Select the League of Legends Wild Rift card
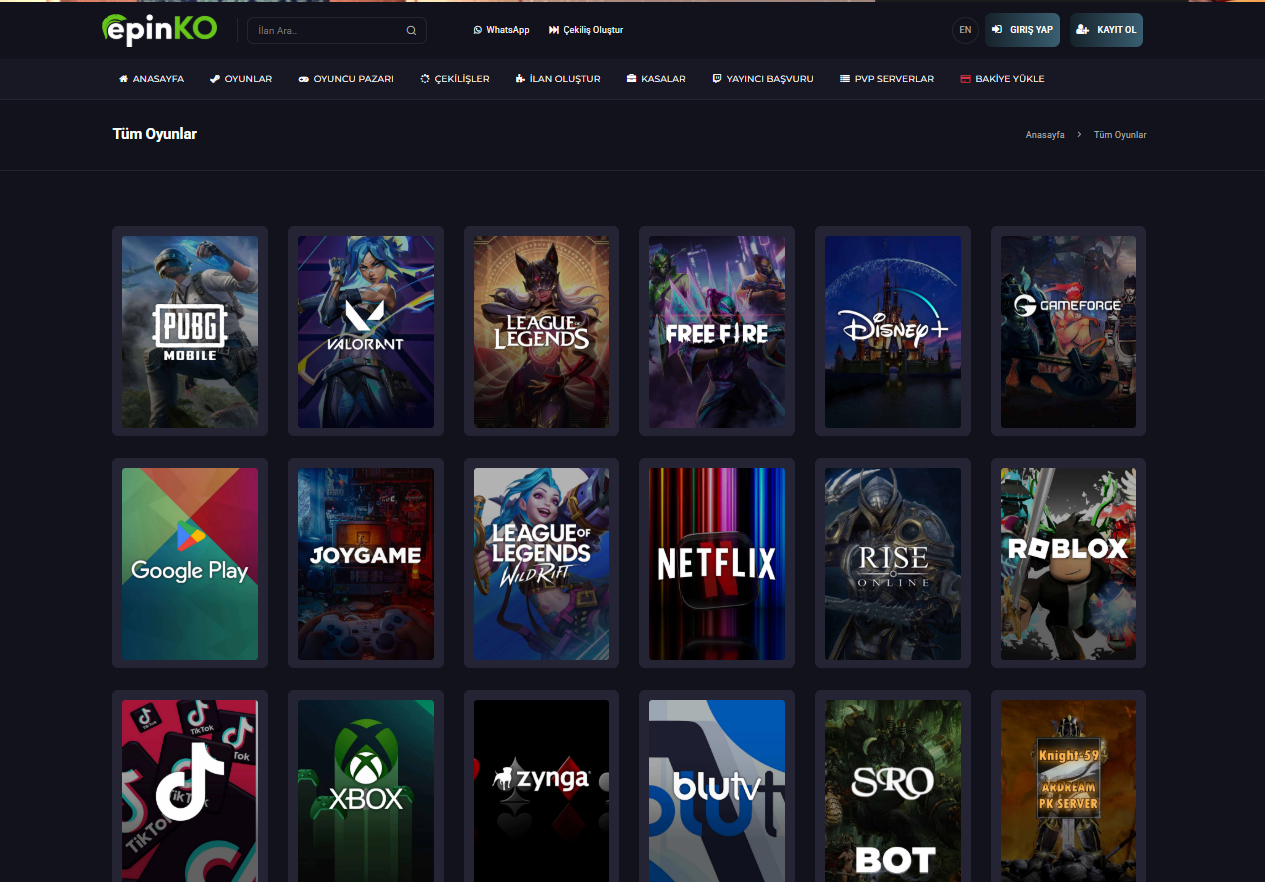 tap(542, 563)
